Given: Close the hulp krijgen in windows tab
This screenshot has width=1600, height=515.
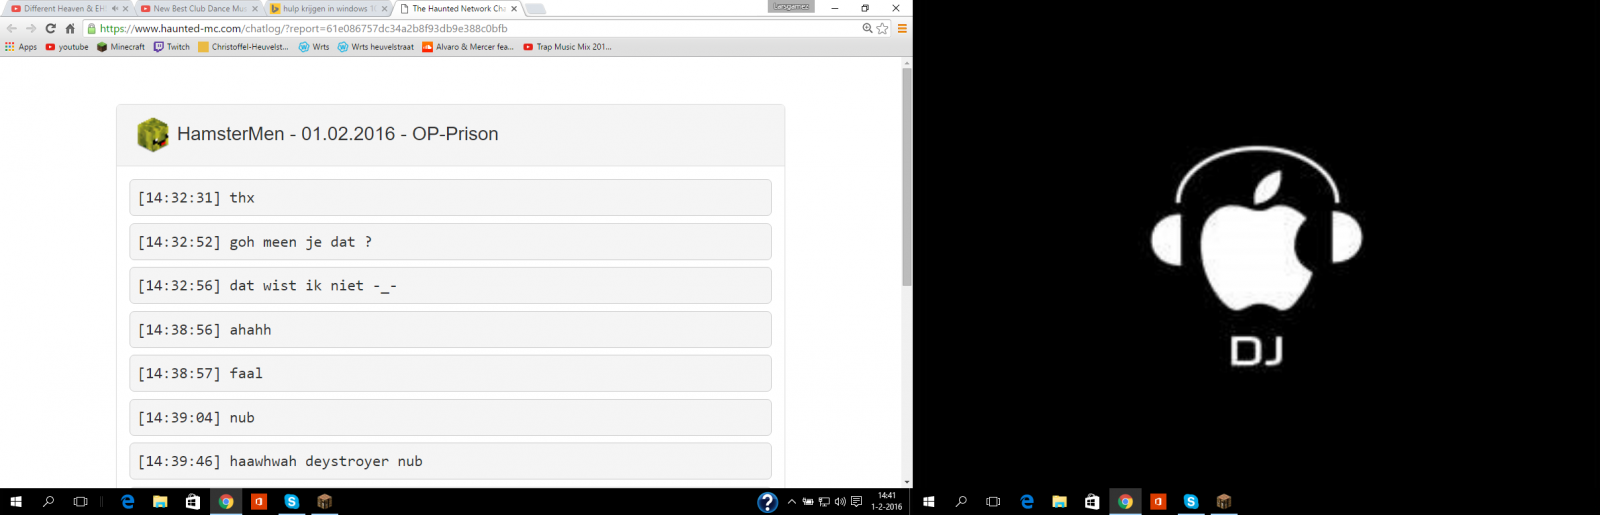Looking at the screenshot, I should click(x=385, y=8).
